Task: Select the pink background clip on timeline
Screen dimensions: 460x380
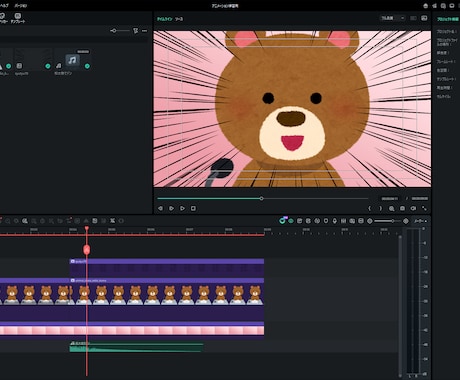Action: pos(132,330)
